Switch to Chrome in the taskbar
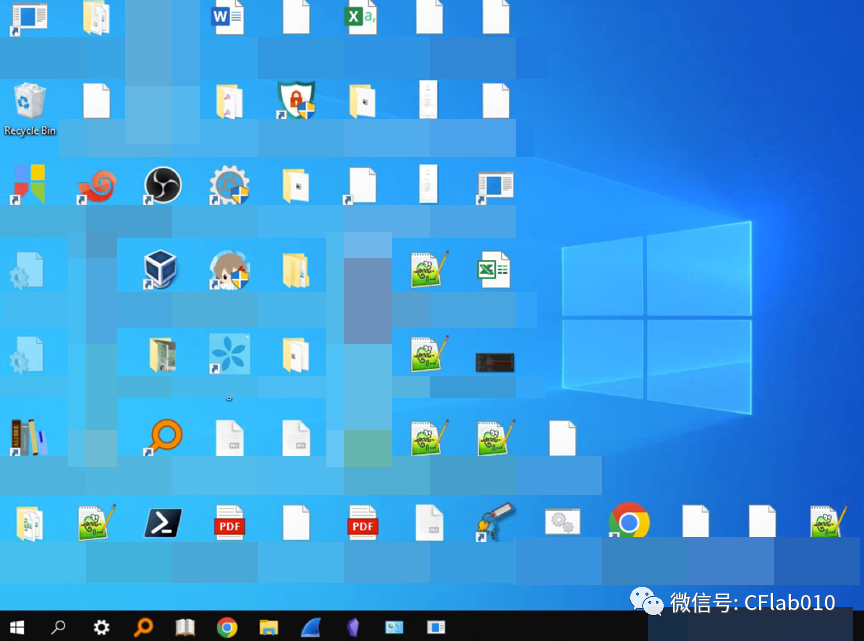Image resolution: width=864 pixels, height=641 pixels. pyautogui.click(x=227, y=627)
